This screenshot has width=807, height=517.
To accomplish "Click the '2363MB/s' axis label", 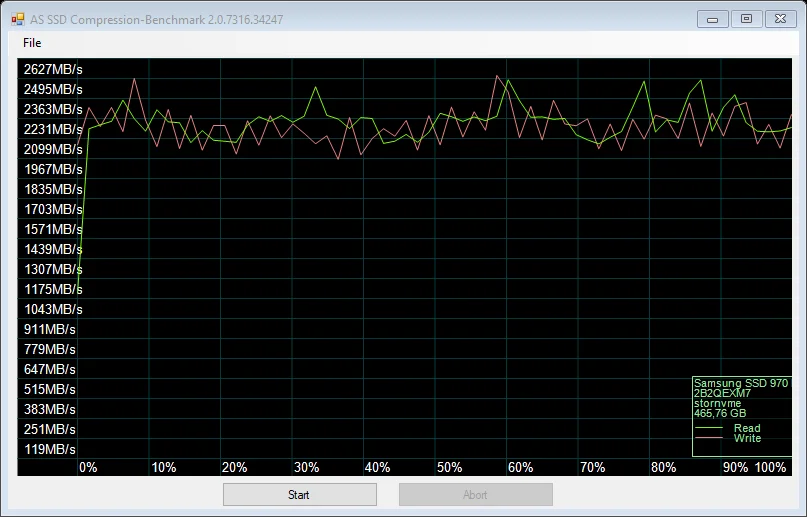I will [x=53, y=110].
